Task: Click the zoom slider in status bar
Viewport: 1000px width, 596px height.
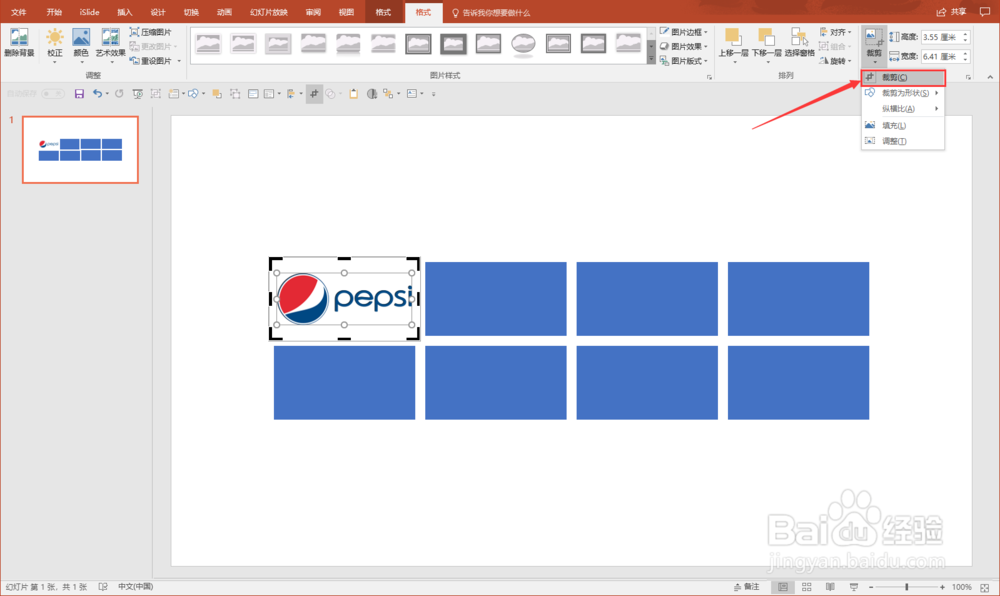Action: coord(906,587)
